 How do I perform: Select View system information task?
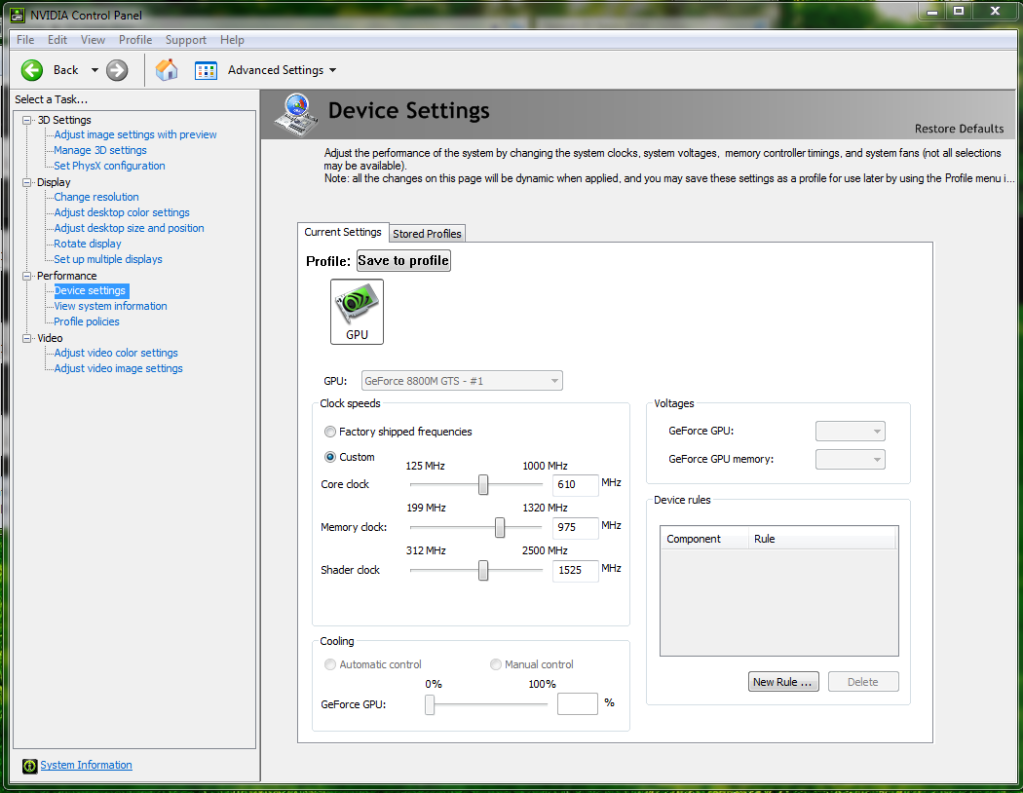[110, 306]
